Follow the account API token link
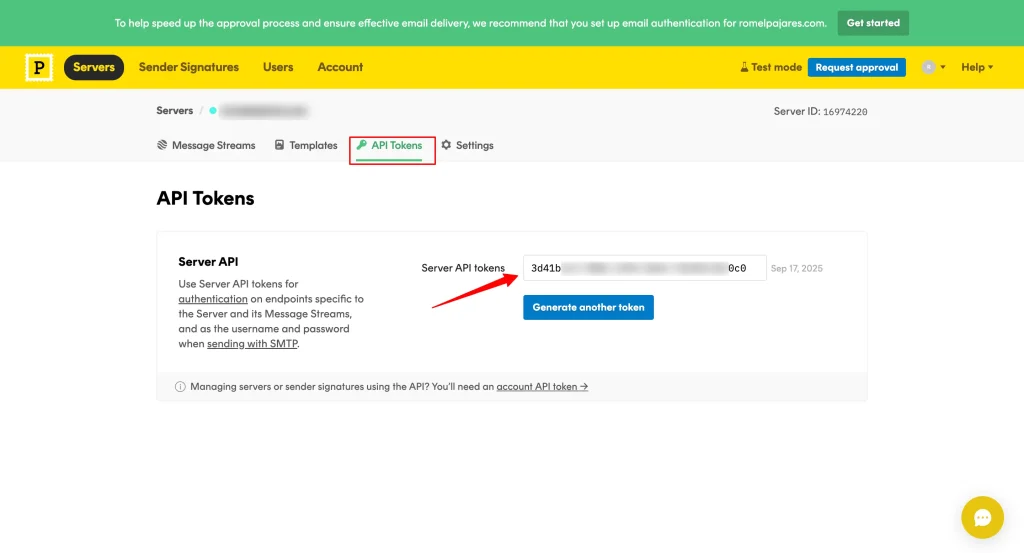 [541, 386]
